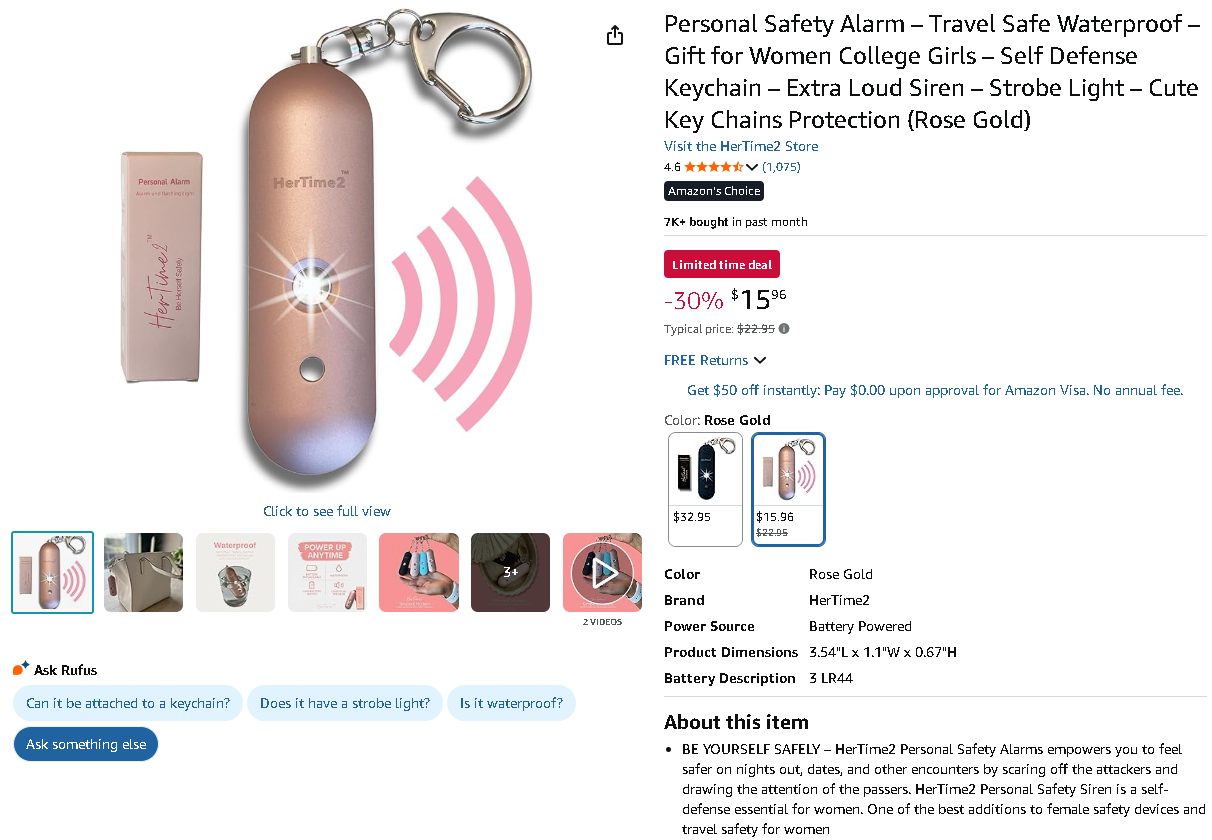This screenshot has height=840, width=1212.
Task: Visit the HerTime2 Store link
Action: [741, 146]
